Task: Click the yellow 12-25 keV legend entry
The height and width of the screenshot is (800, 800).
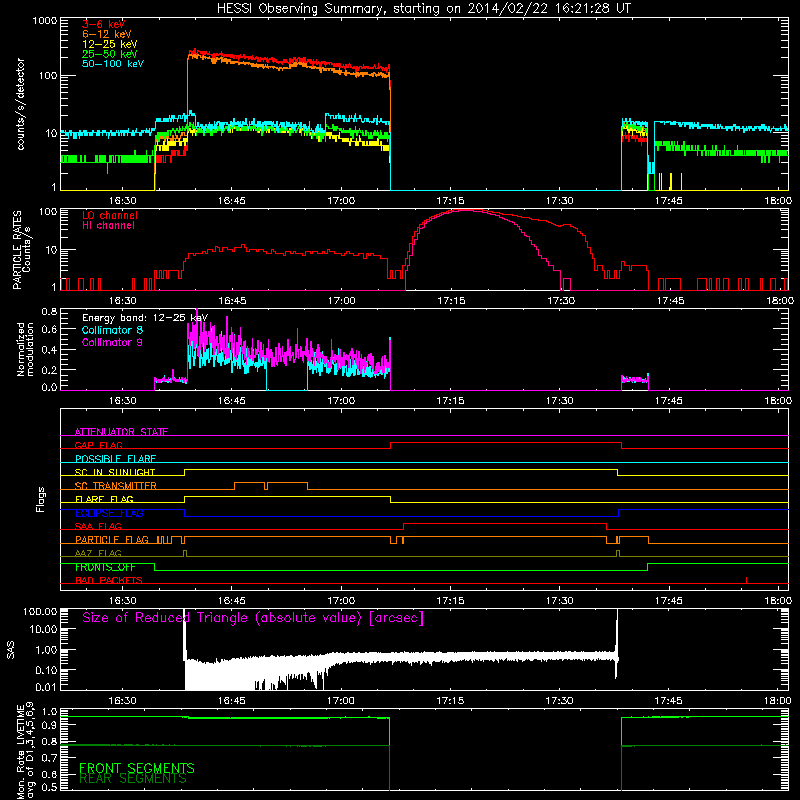Action: tap(110, 44)
